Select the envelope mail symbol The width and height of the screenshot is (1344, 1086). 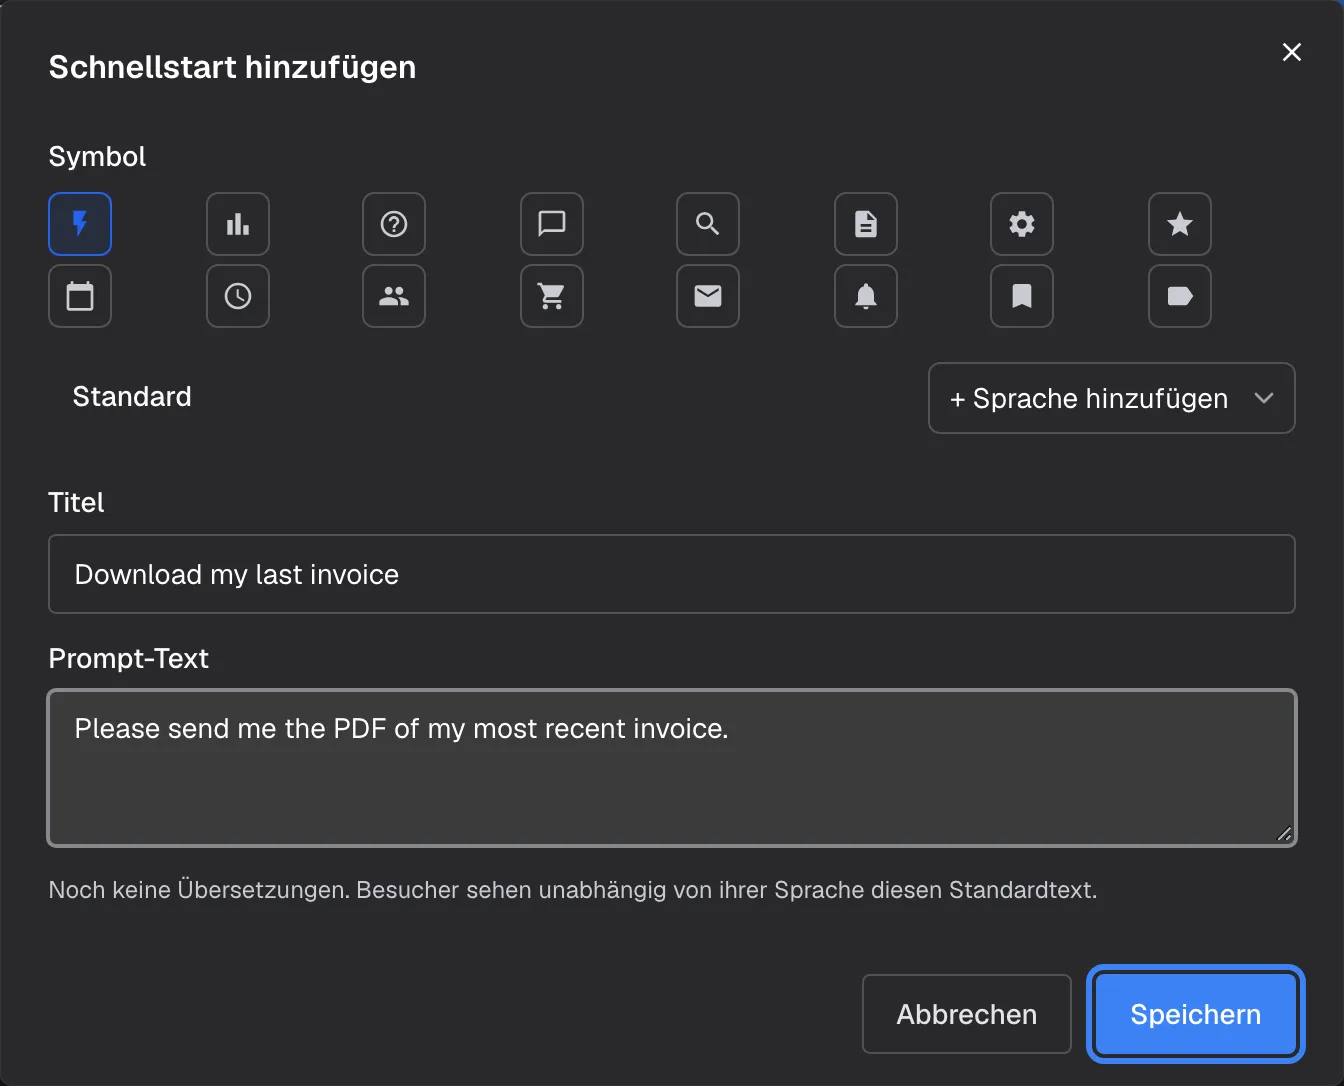click(x=708, y=296)
